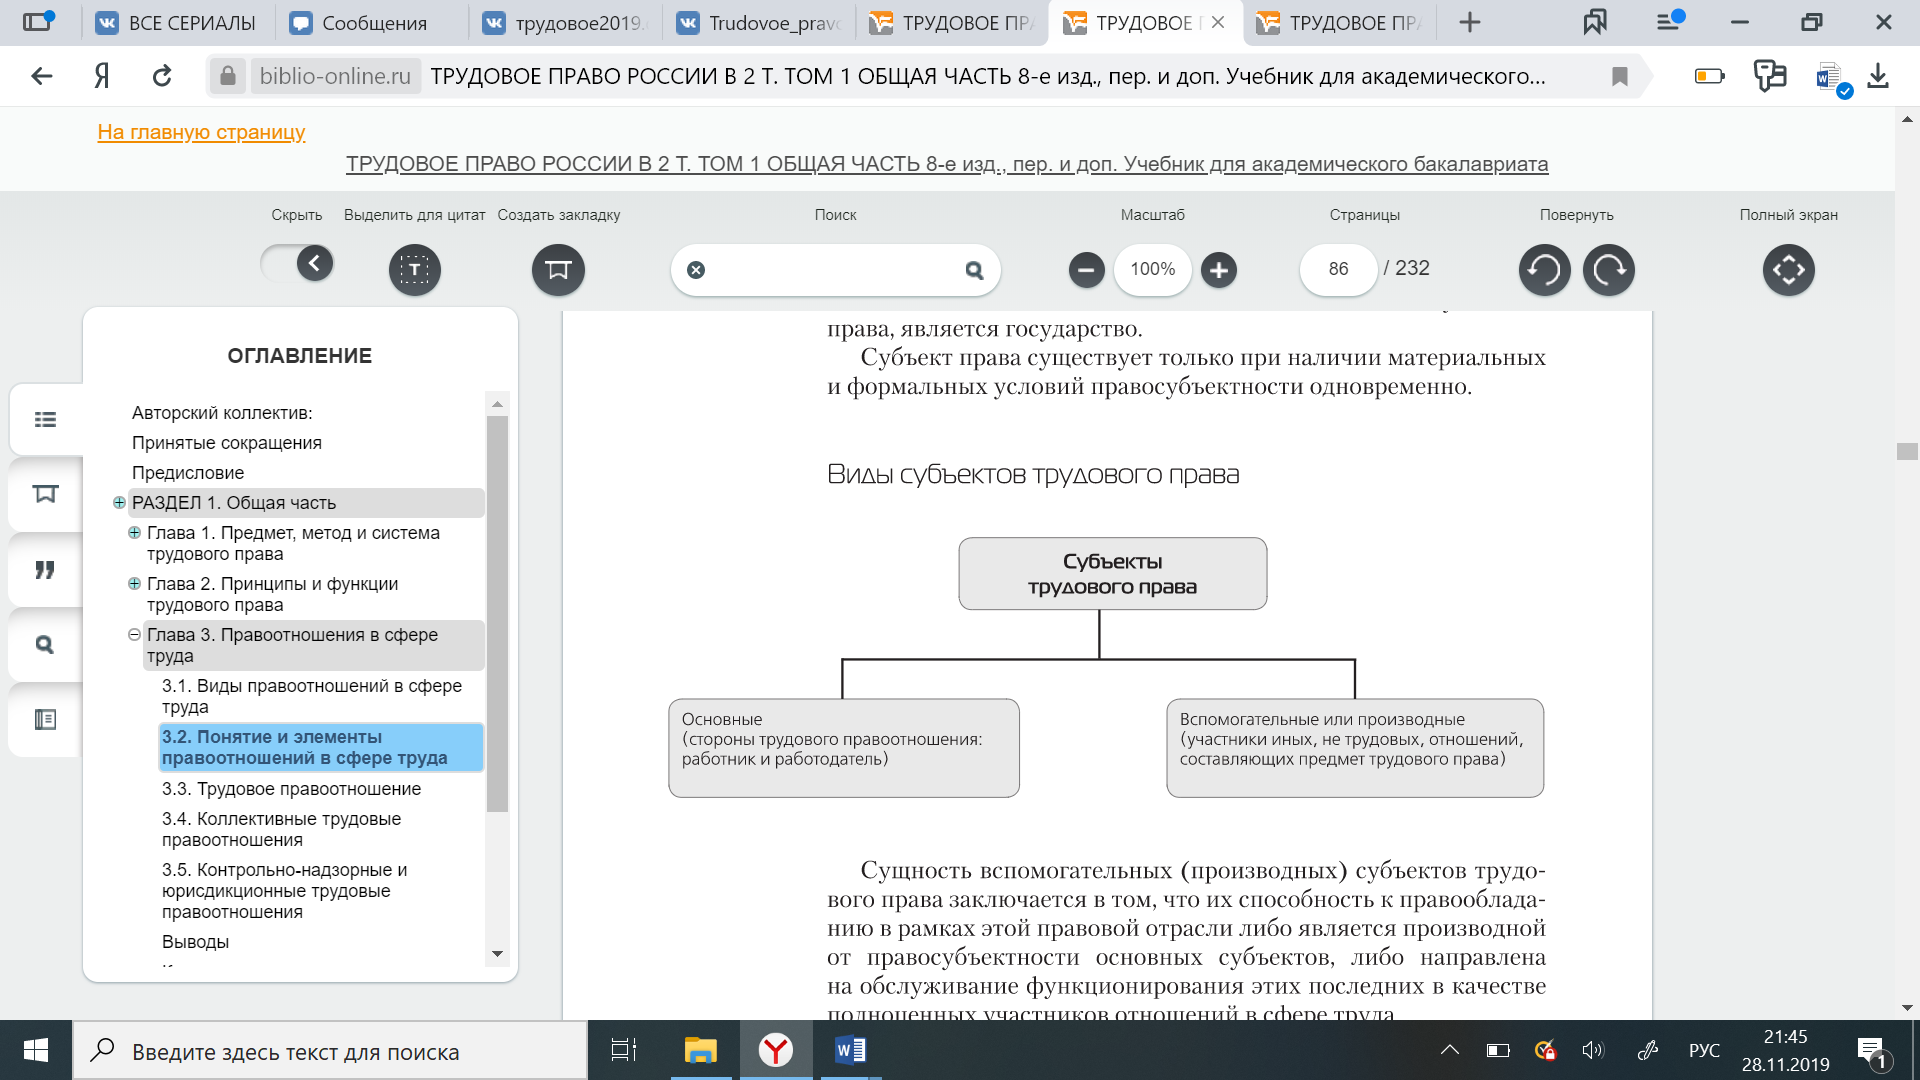Click the book title link under header
This screenshot has width=1920, height=1080.
tap(947, 164)
